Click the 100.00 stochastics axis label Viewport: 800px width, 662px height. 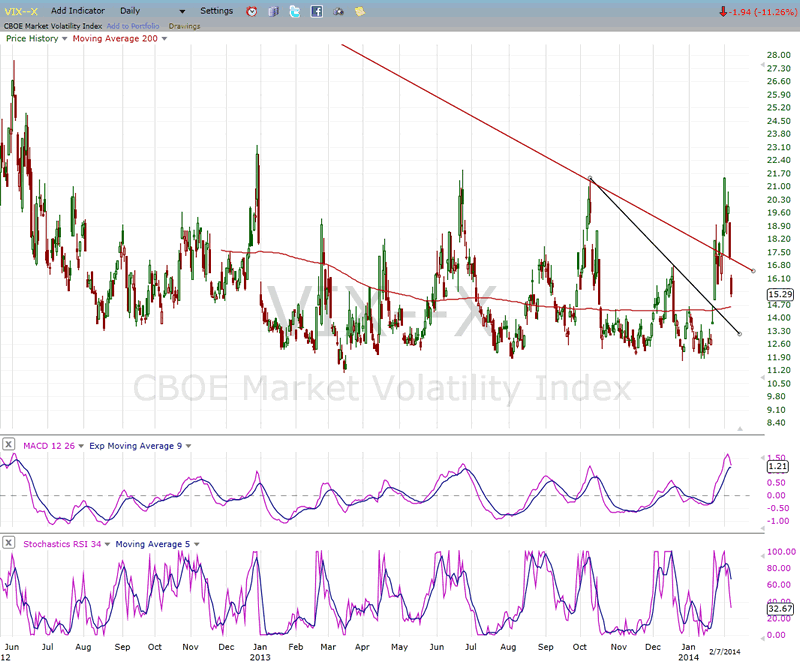pyautogui.click(x=782, y=552)
